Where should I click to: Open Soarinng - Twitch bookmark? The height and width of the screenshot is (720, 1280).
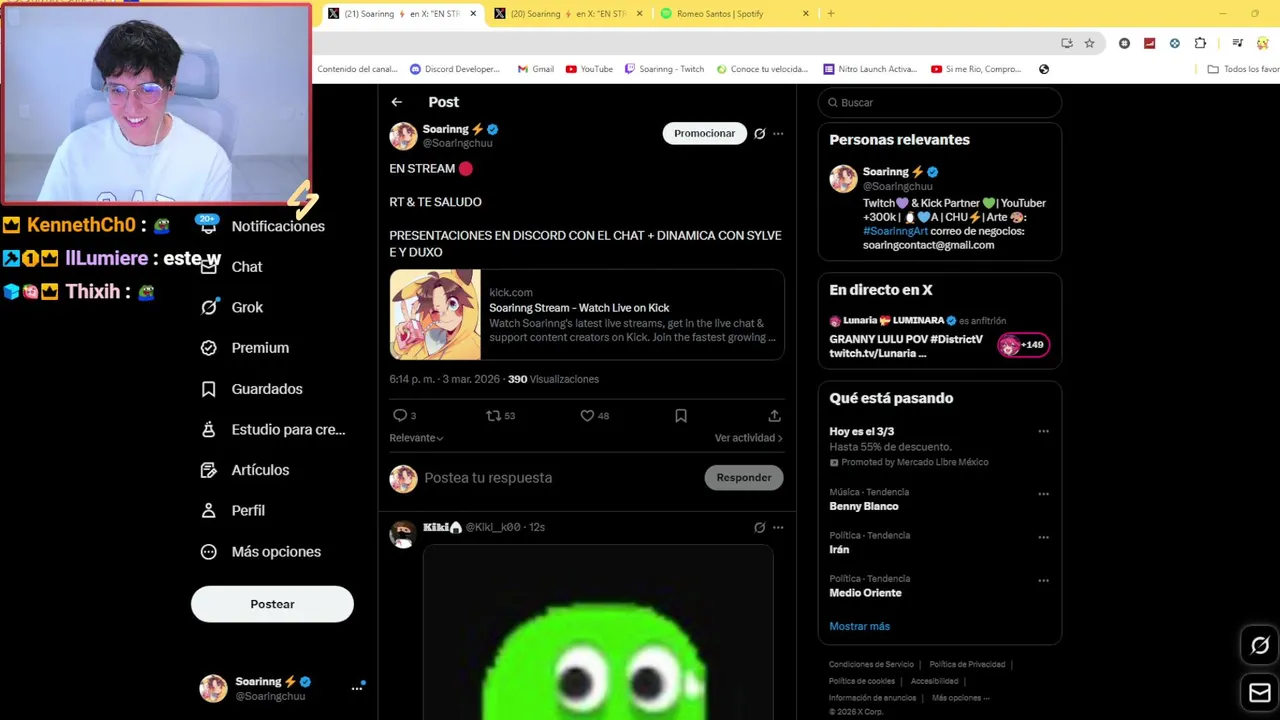tap(664, 69)
